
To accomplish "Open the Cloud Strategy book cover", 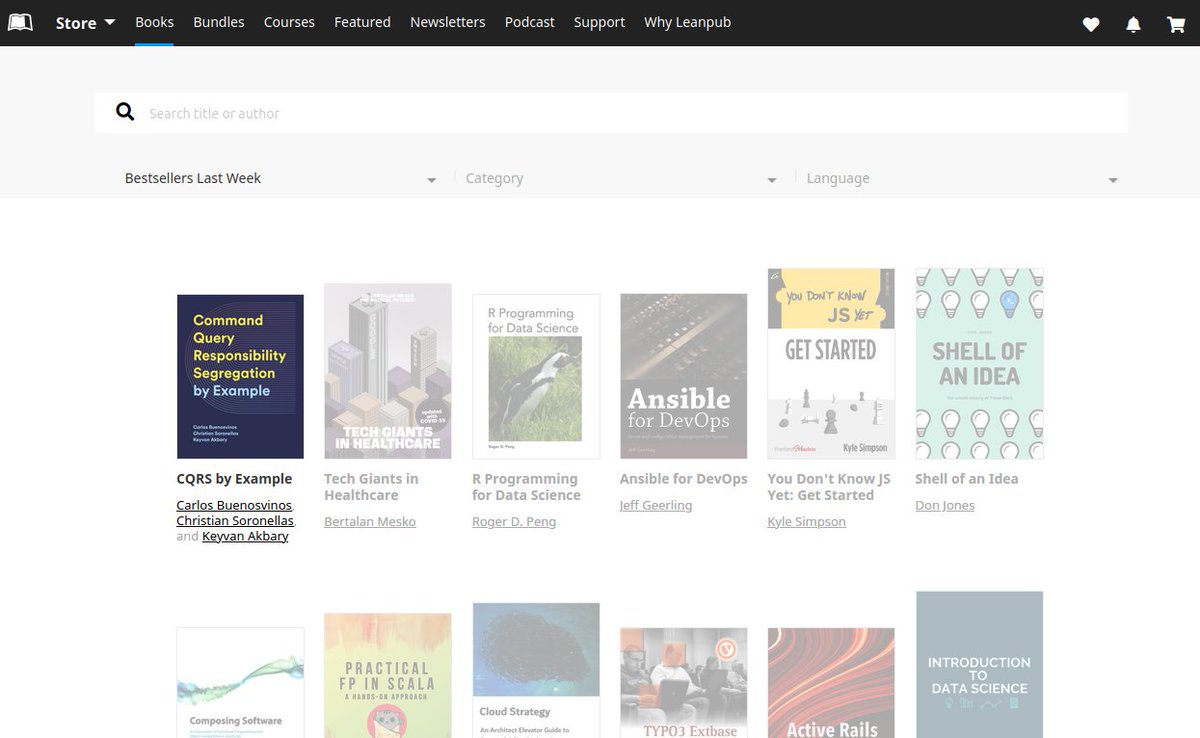I will (x=536, y=670).
